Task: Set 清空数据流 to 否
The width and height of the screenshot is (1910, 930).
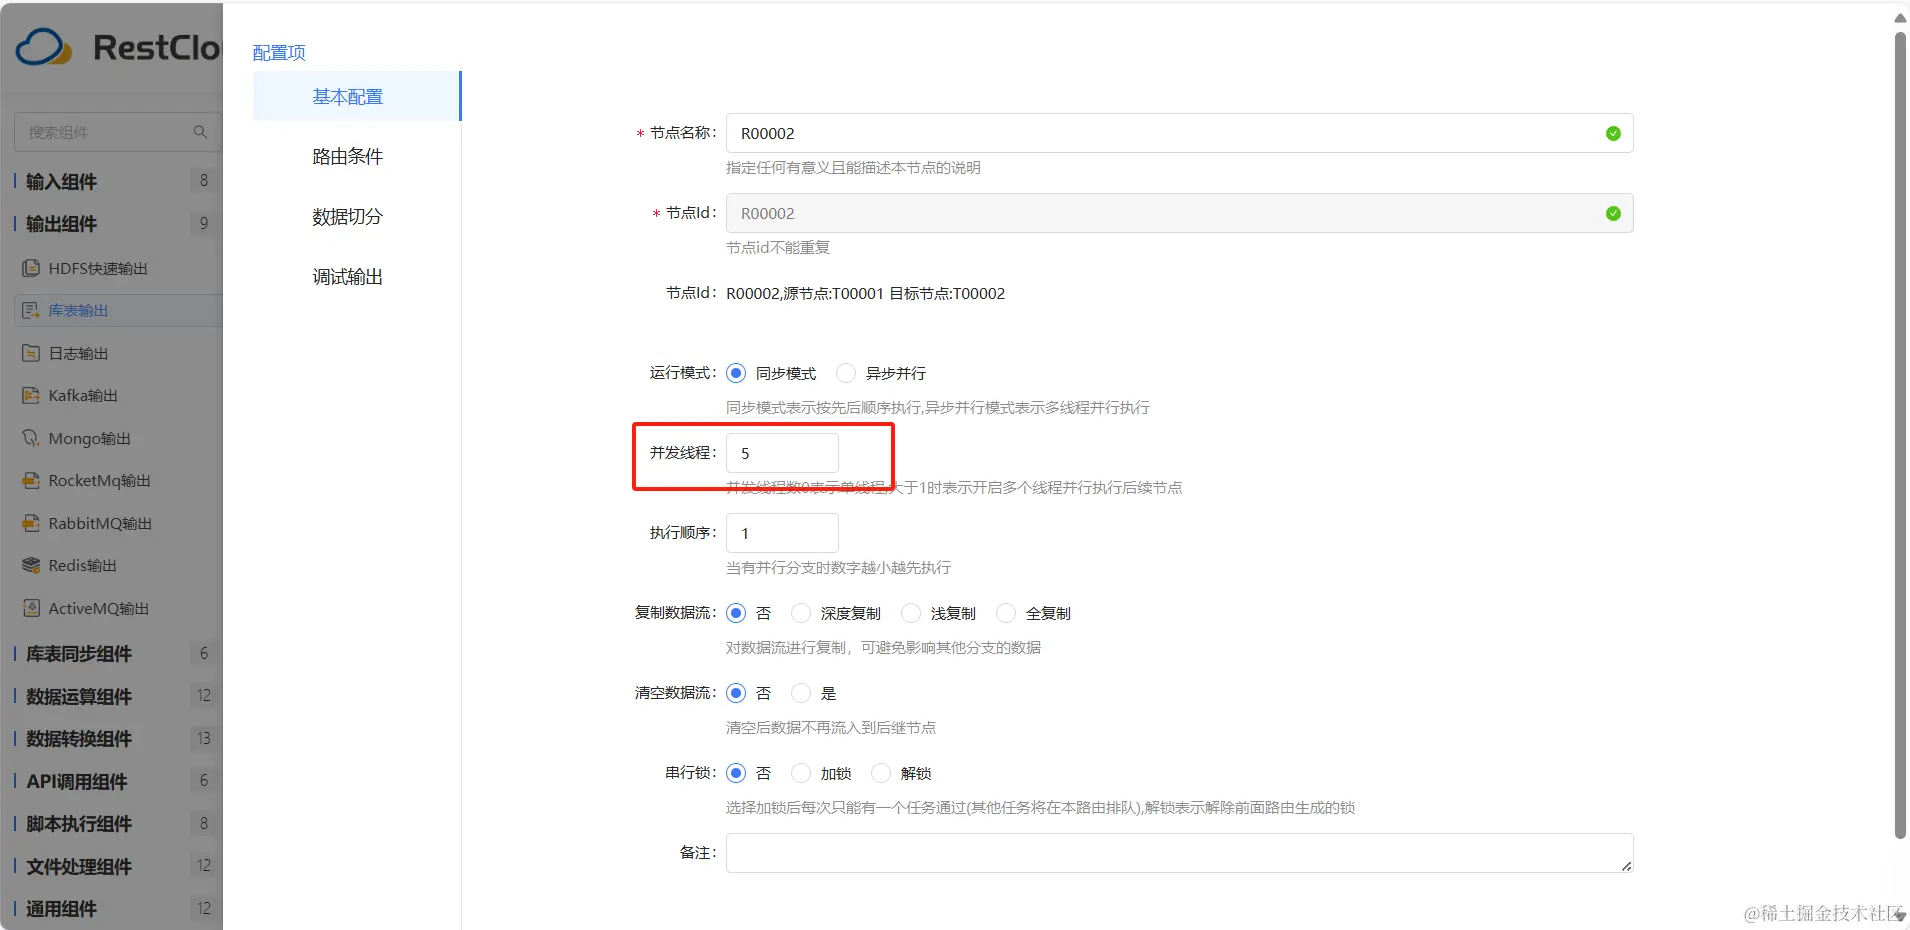Action: pyautogui.click(x=736, y=693)
